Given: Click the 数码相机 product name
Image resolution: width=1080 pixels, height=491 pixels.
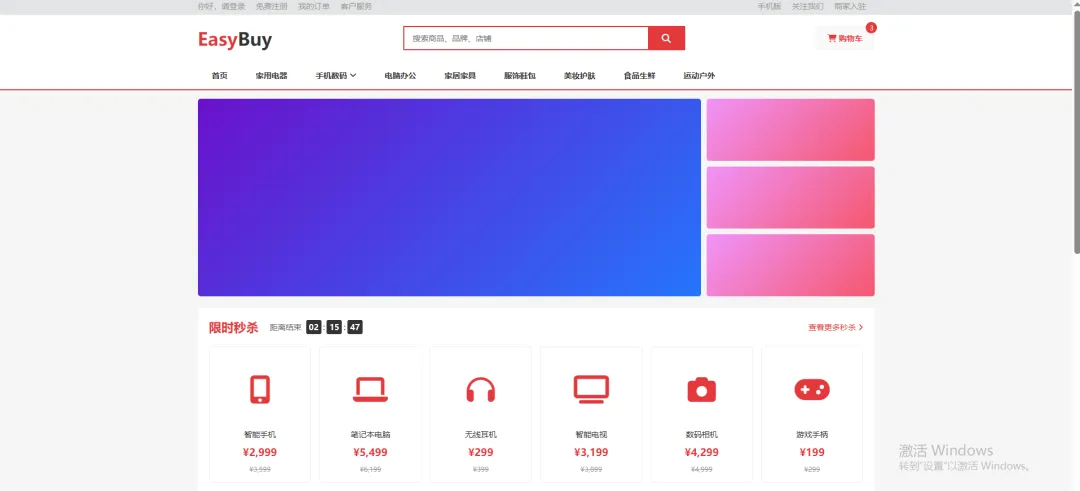Looking at the screenshot, I should 702,435.
